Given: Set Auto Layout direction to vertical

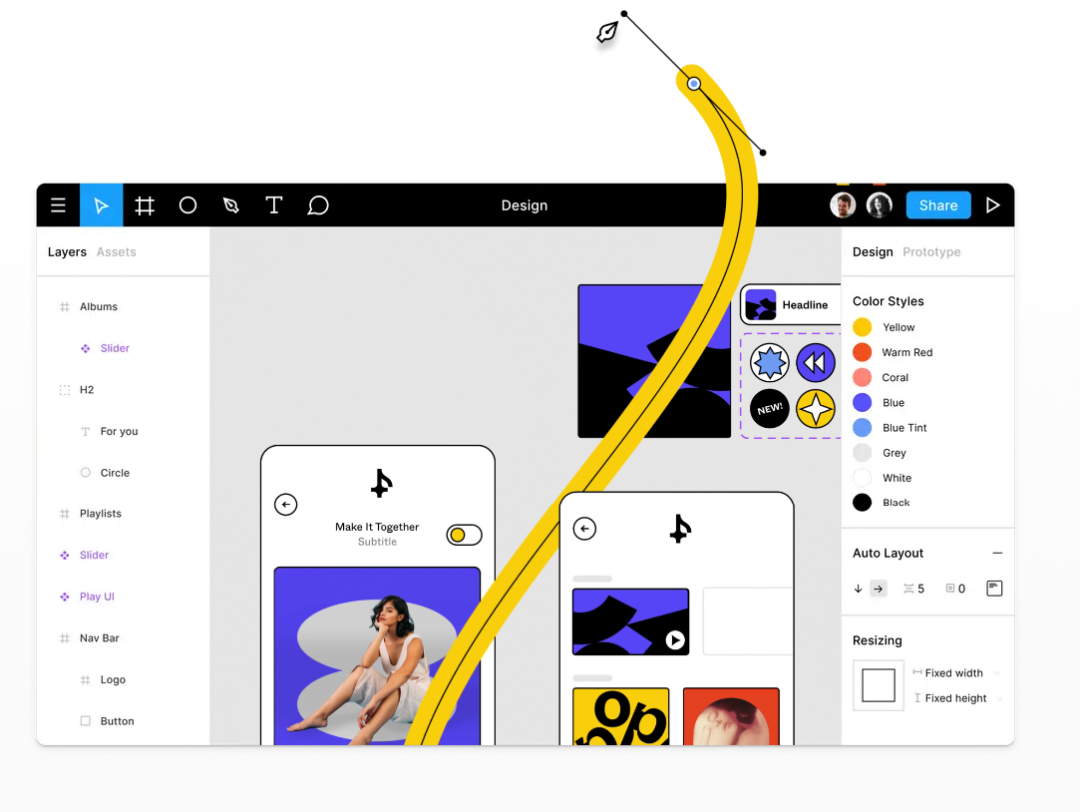Looking at the screenshot, I should [858, 589].
